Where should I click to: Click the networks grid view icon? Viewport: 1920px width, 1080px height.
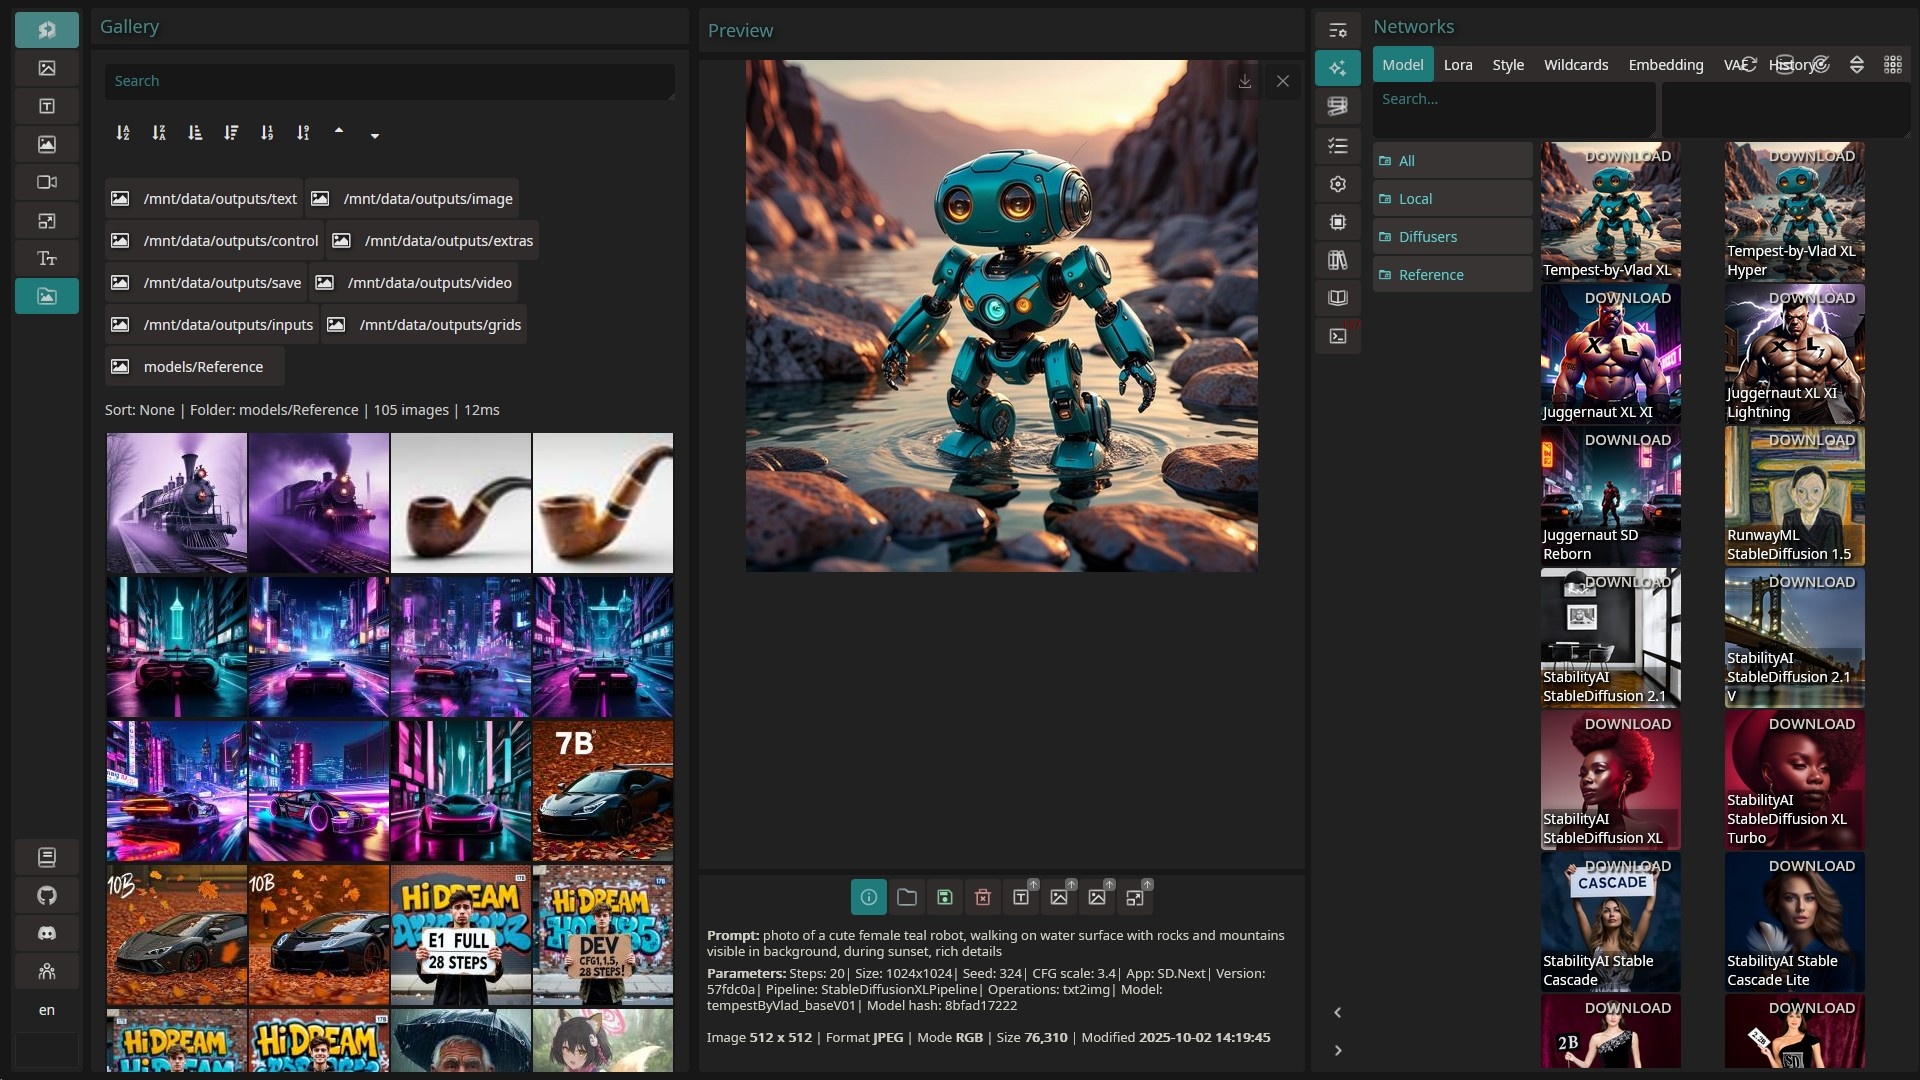[1892, 65]
